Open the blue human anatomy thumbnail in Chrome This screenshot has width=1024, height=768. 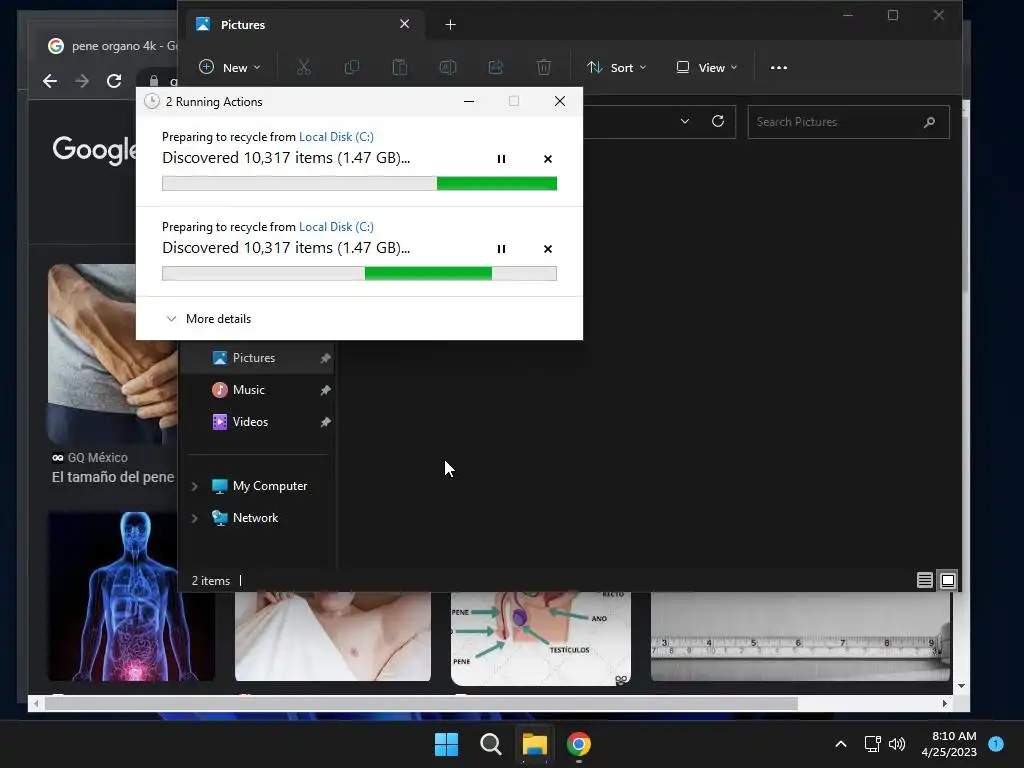(x=131, y=596)
